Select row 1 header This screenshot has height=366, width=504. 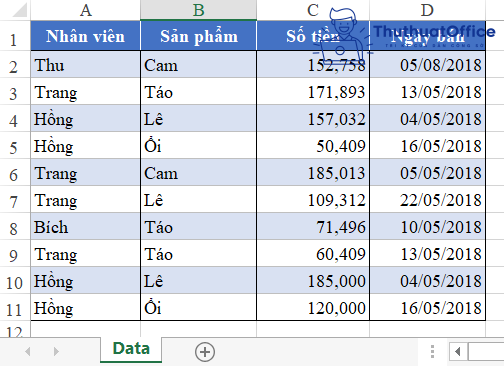[x=15, y=36]
